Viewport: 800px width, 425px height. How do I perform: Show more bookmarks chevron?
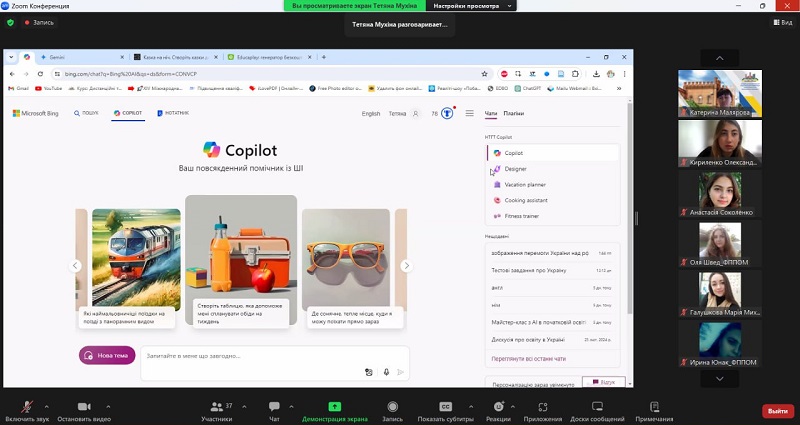(x=619, y=88)
